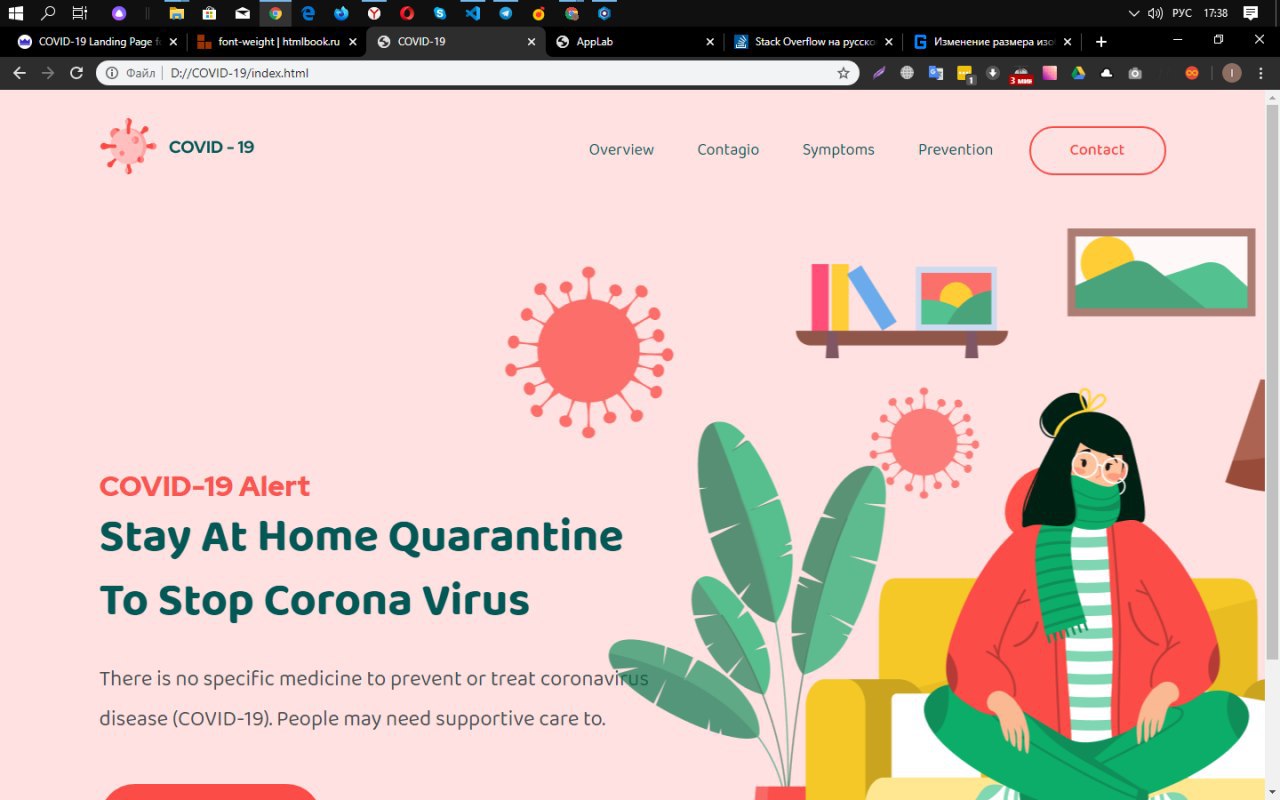The image size is (1280, 800).
Task: Click the page vertical scrollbar
Action: (1272, 380)
